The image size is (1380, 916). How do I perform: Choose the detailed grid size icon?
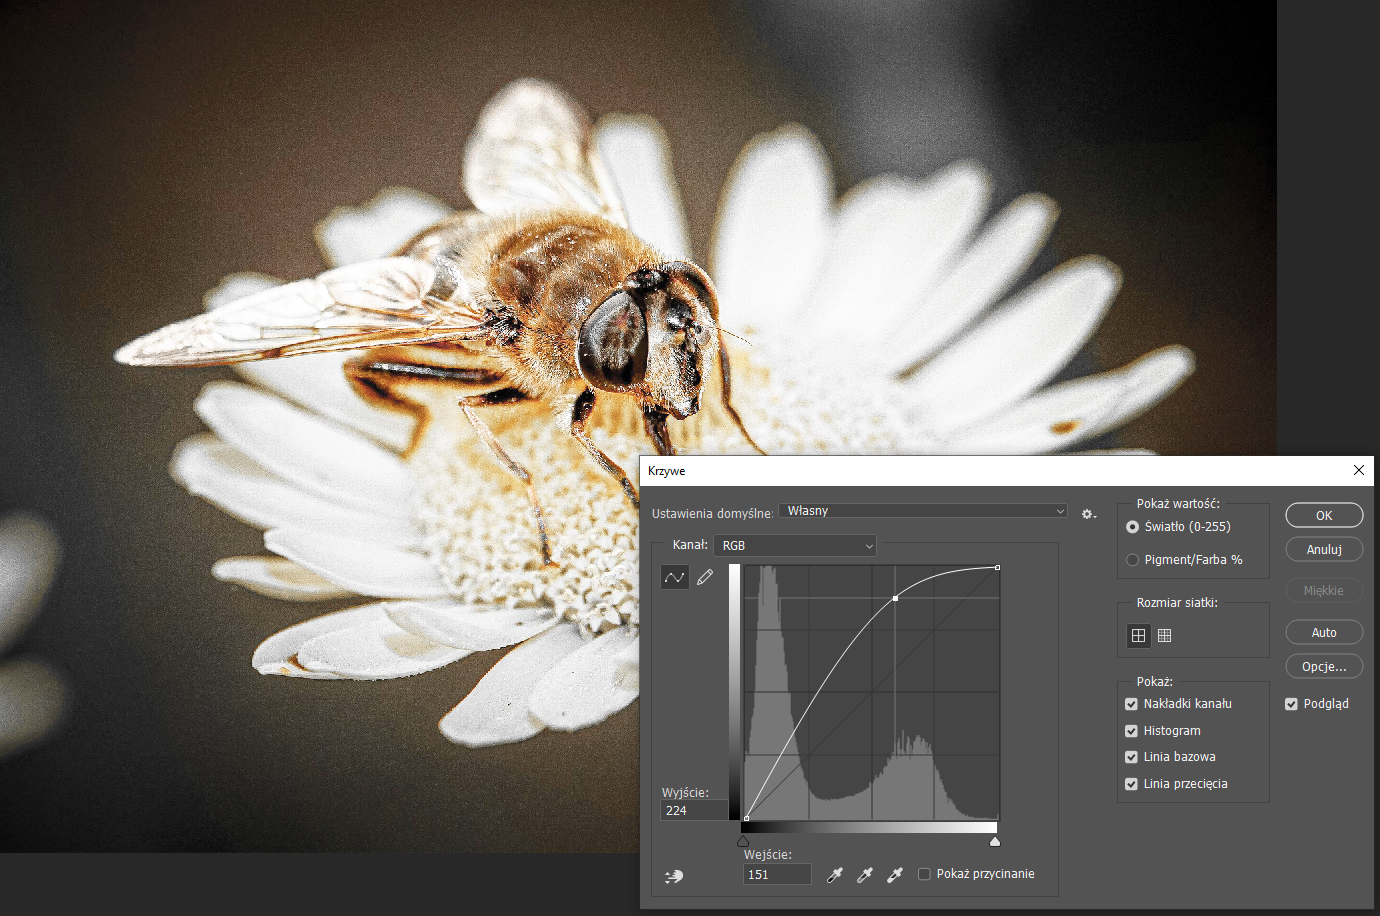point(1164,635)
